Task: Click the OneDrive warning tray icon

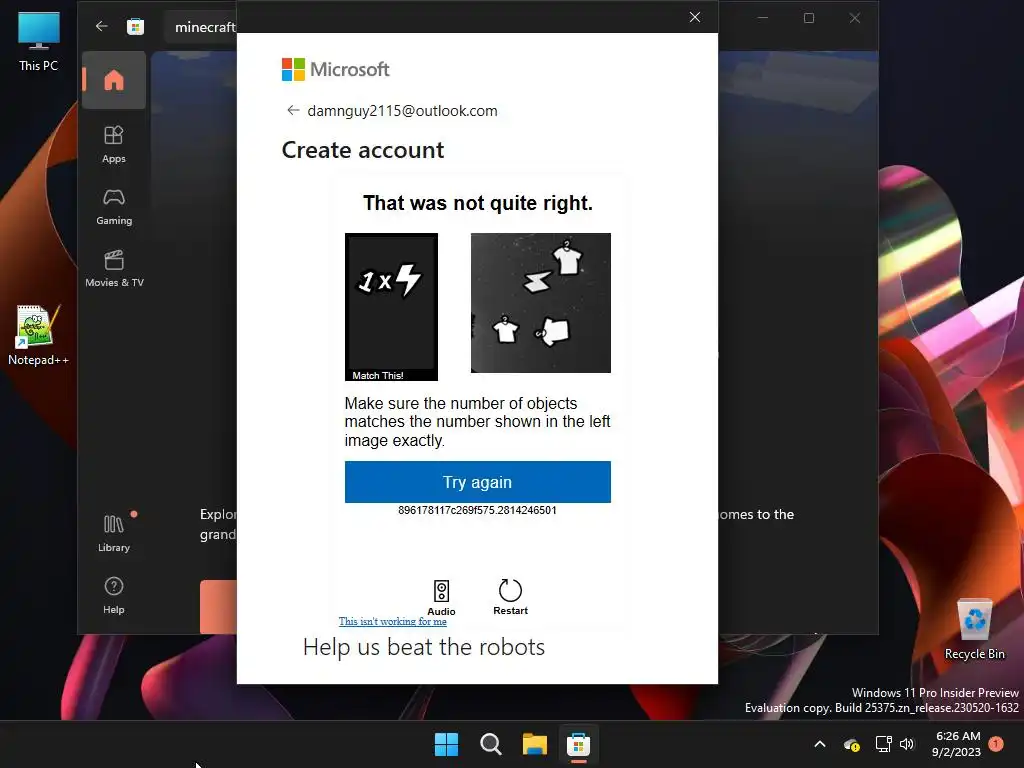Action: click(x=851, y=744)
